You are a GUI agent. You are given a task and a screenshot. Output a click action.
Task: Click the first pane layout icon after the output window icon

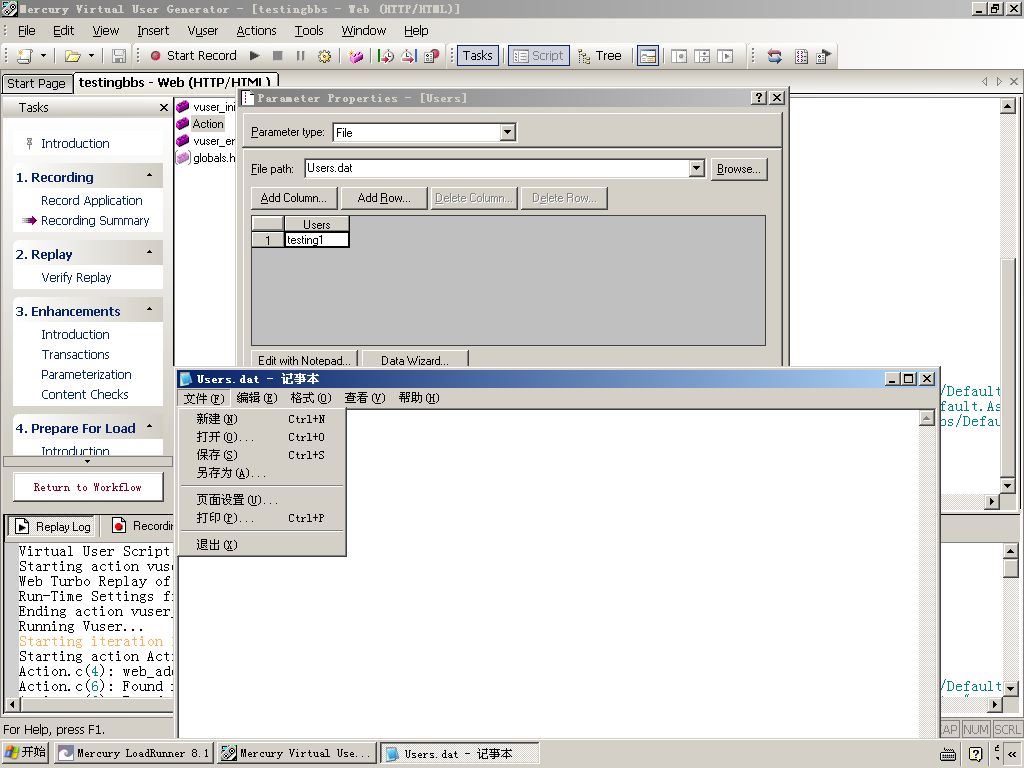tap(679, 56)
